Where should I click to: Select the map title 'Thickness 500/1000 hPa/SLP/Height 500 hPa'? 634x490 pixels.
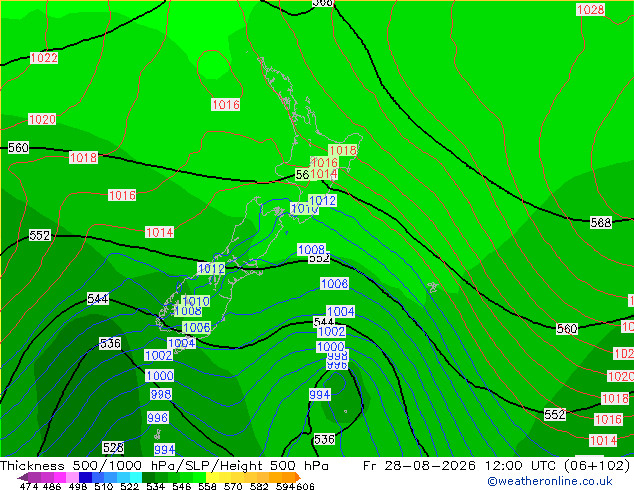pos(164,466)
